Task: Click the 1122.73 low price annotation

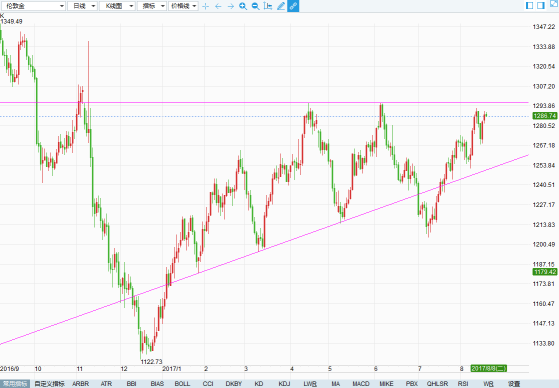Action: (x=152, y=362)
